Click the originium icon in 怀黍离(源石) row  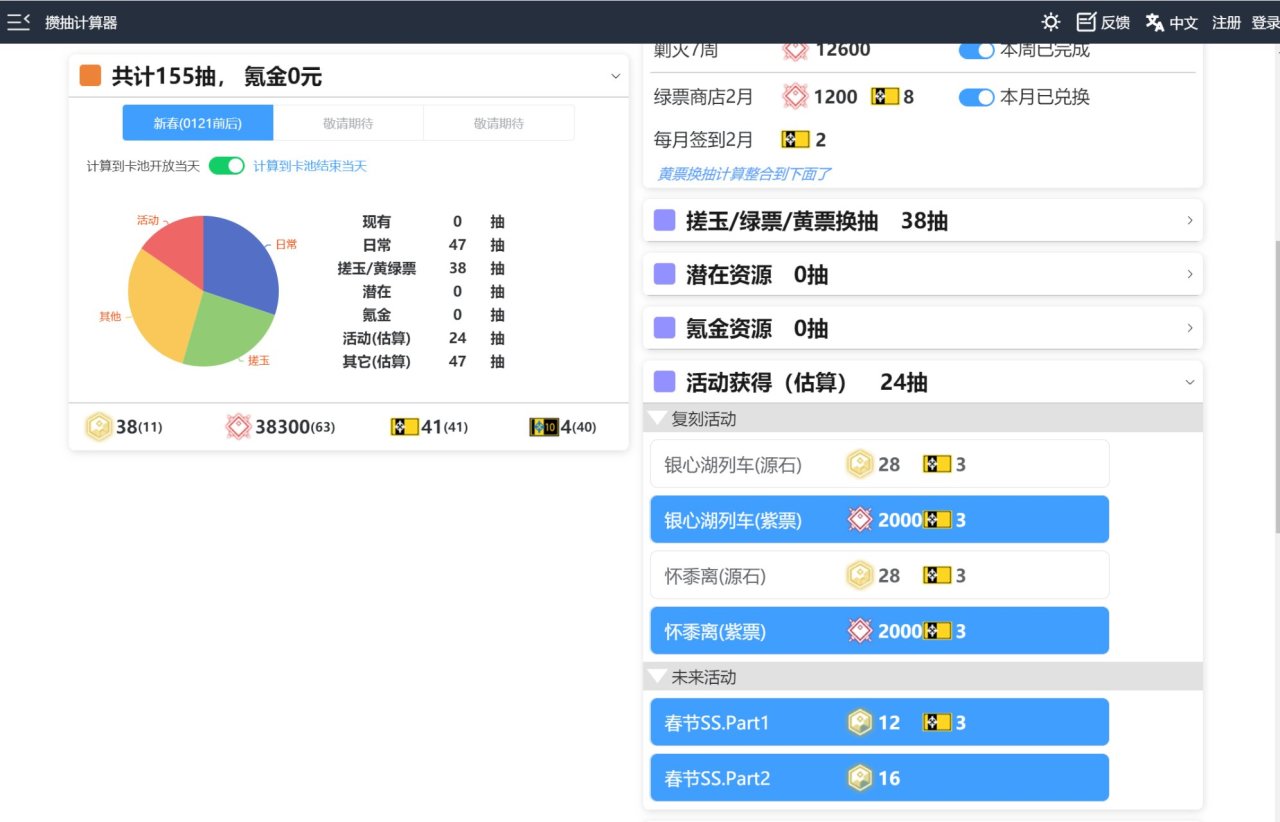tap(860, 576)
